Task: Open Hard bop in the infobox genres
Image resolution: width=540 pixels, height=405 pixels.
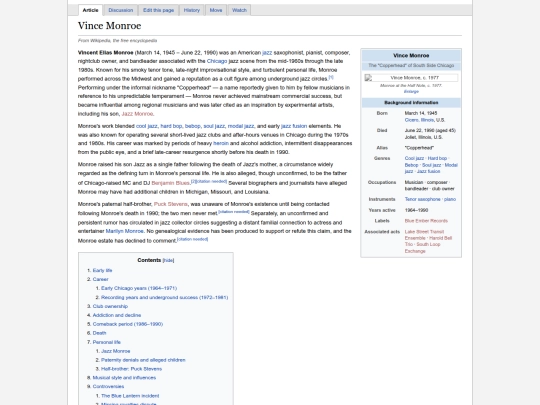Action: [437, 158]
